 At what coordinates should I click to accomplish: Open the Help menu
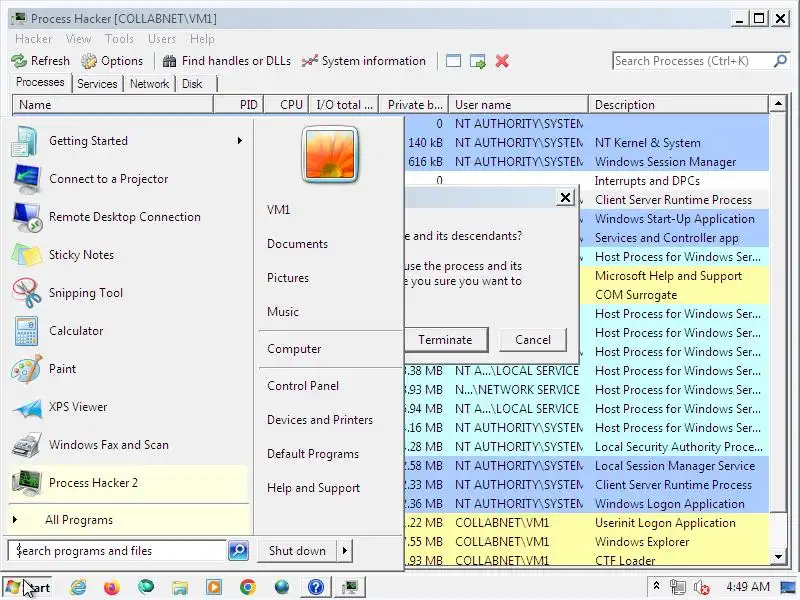[202, 39]
